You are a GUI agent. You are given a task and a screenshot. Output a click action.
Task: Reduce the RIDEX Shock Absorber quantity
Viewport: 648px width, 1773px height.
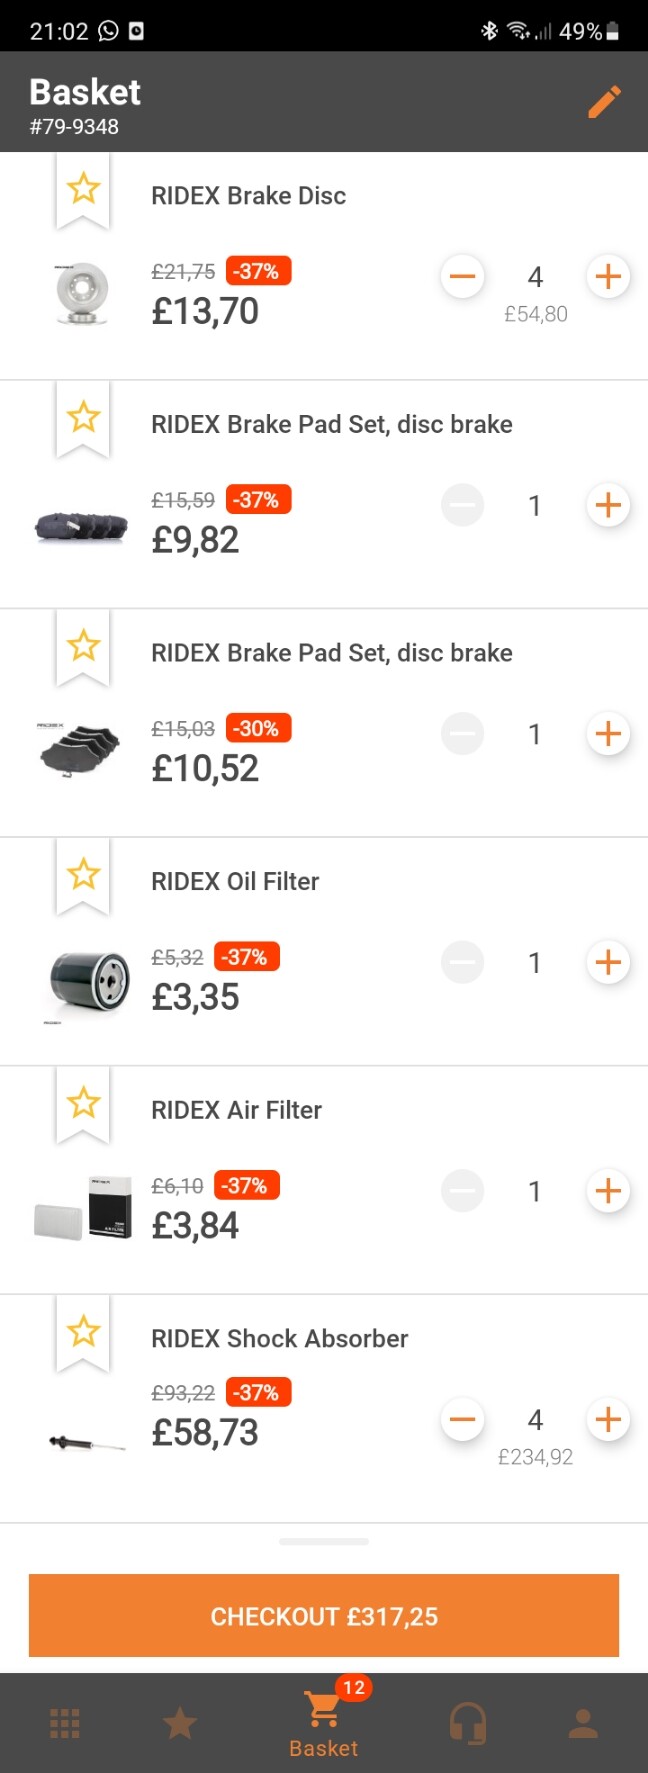coord(463,1419)
